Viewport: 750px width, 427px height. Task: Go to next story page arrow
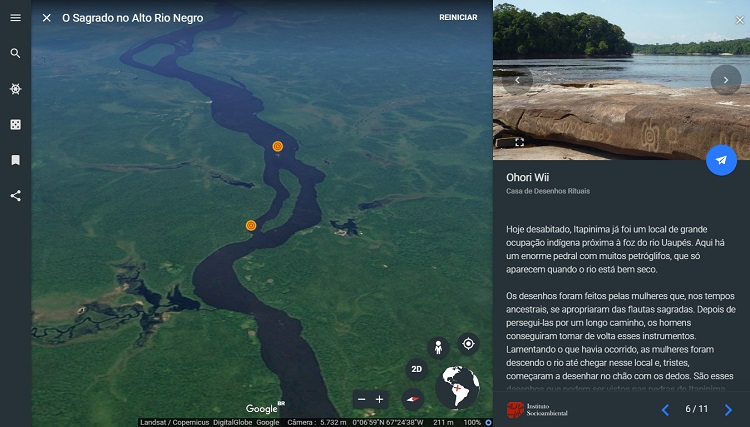pyautogui.click(x=728, y=409)
